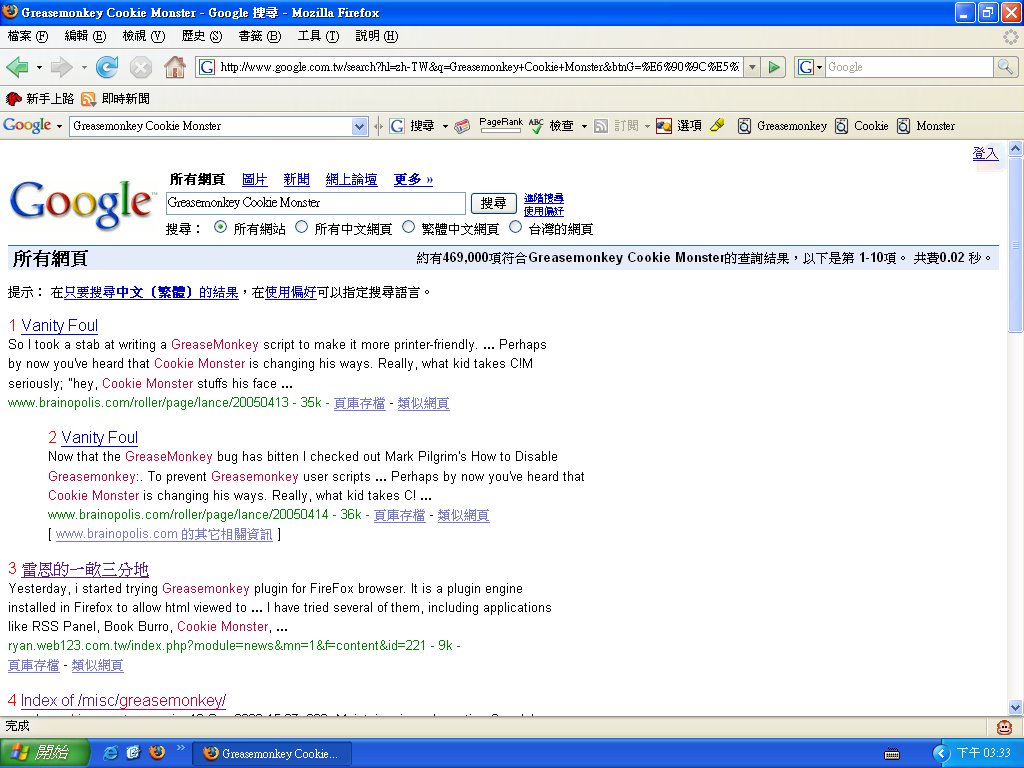This screenshot has width=1024, height=768.
Task: Open Google toolbar logo menu dropdown
Action: 59,126
